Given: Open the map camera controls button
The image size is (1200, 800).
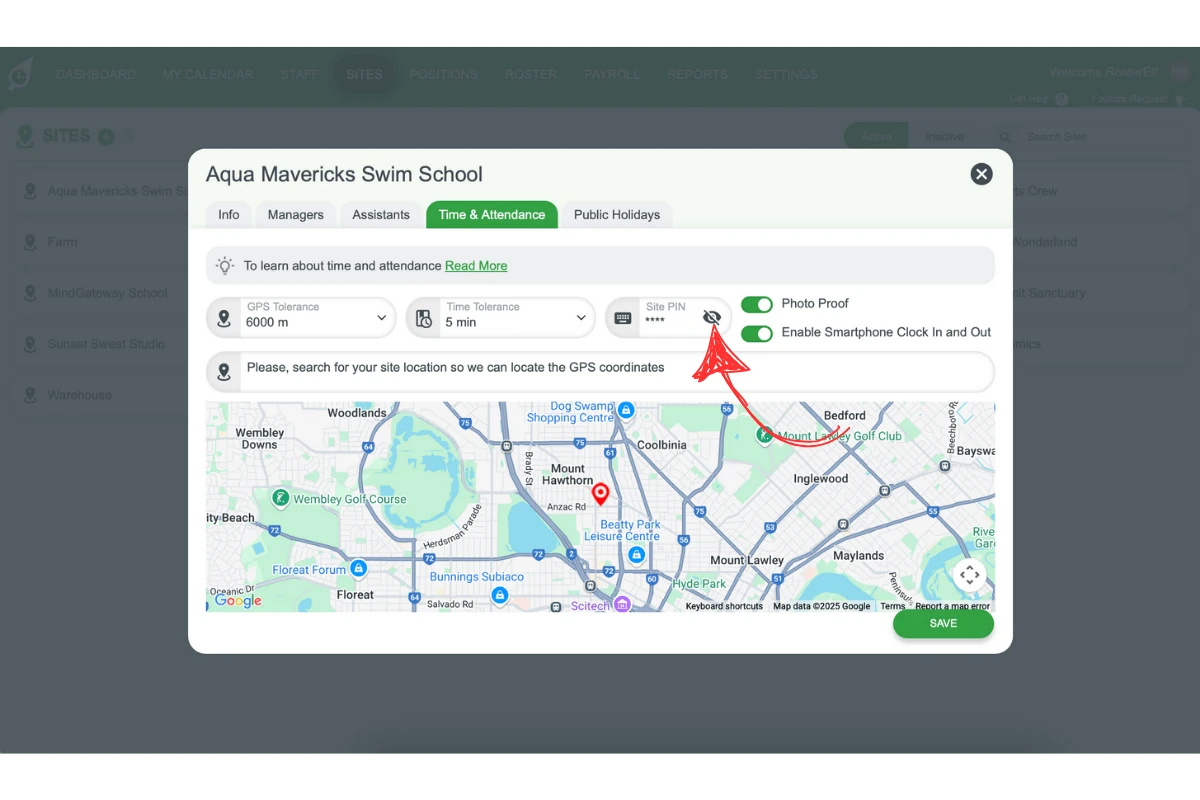Looking at the screenshot, I should (x=970, y=575).
